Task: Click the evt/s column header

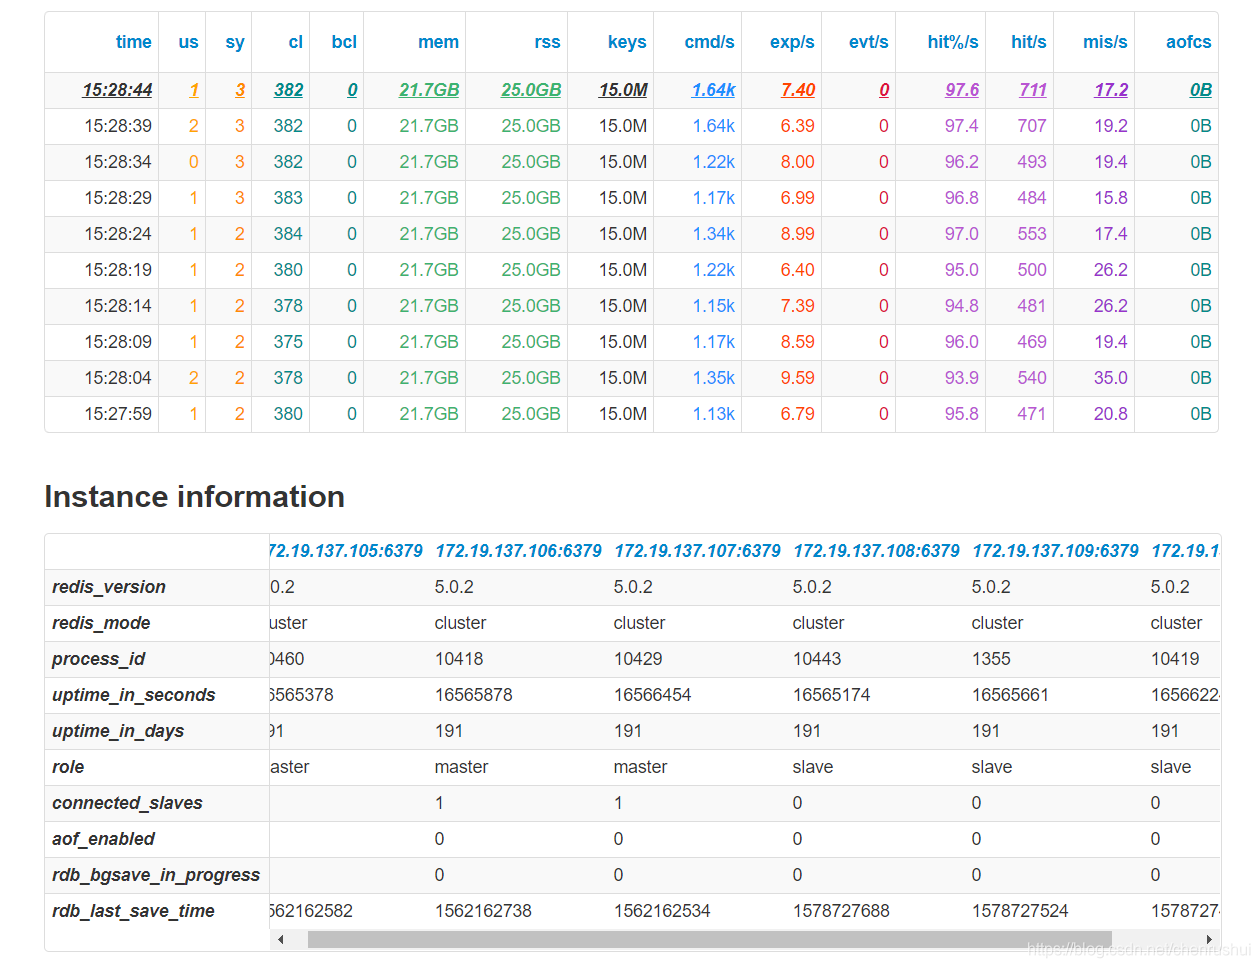Action: click(868, 42)
